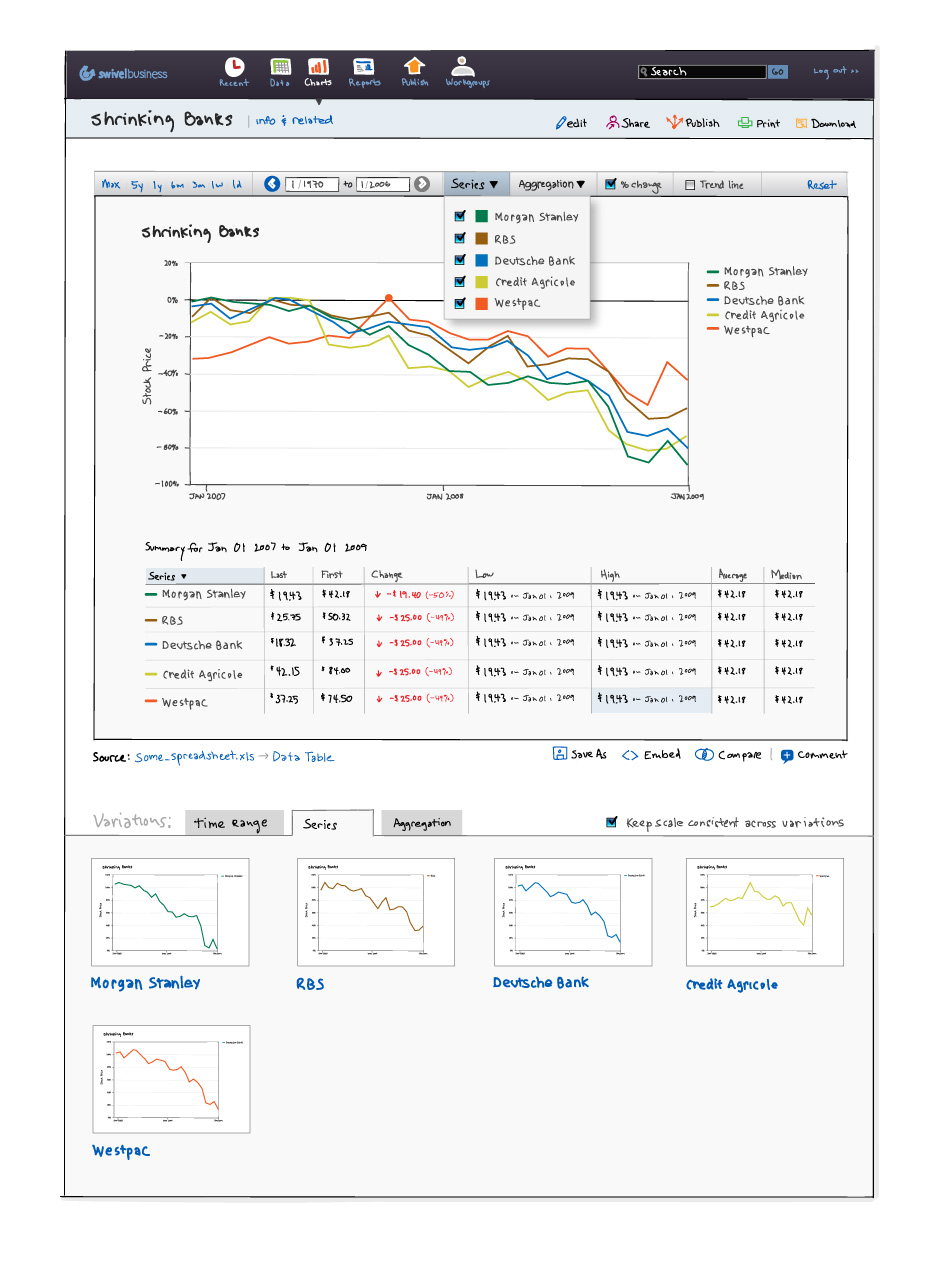Image resolution: width=940 pixels, height=1262 pixels.
Task: Enable the Trend line checkbox
Action: click(690, 185)
